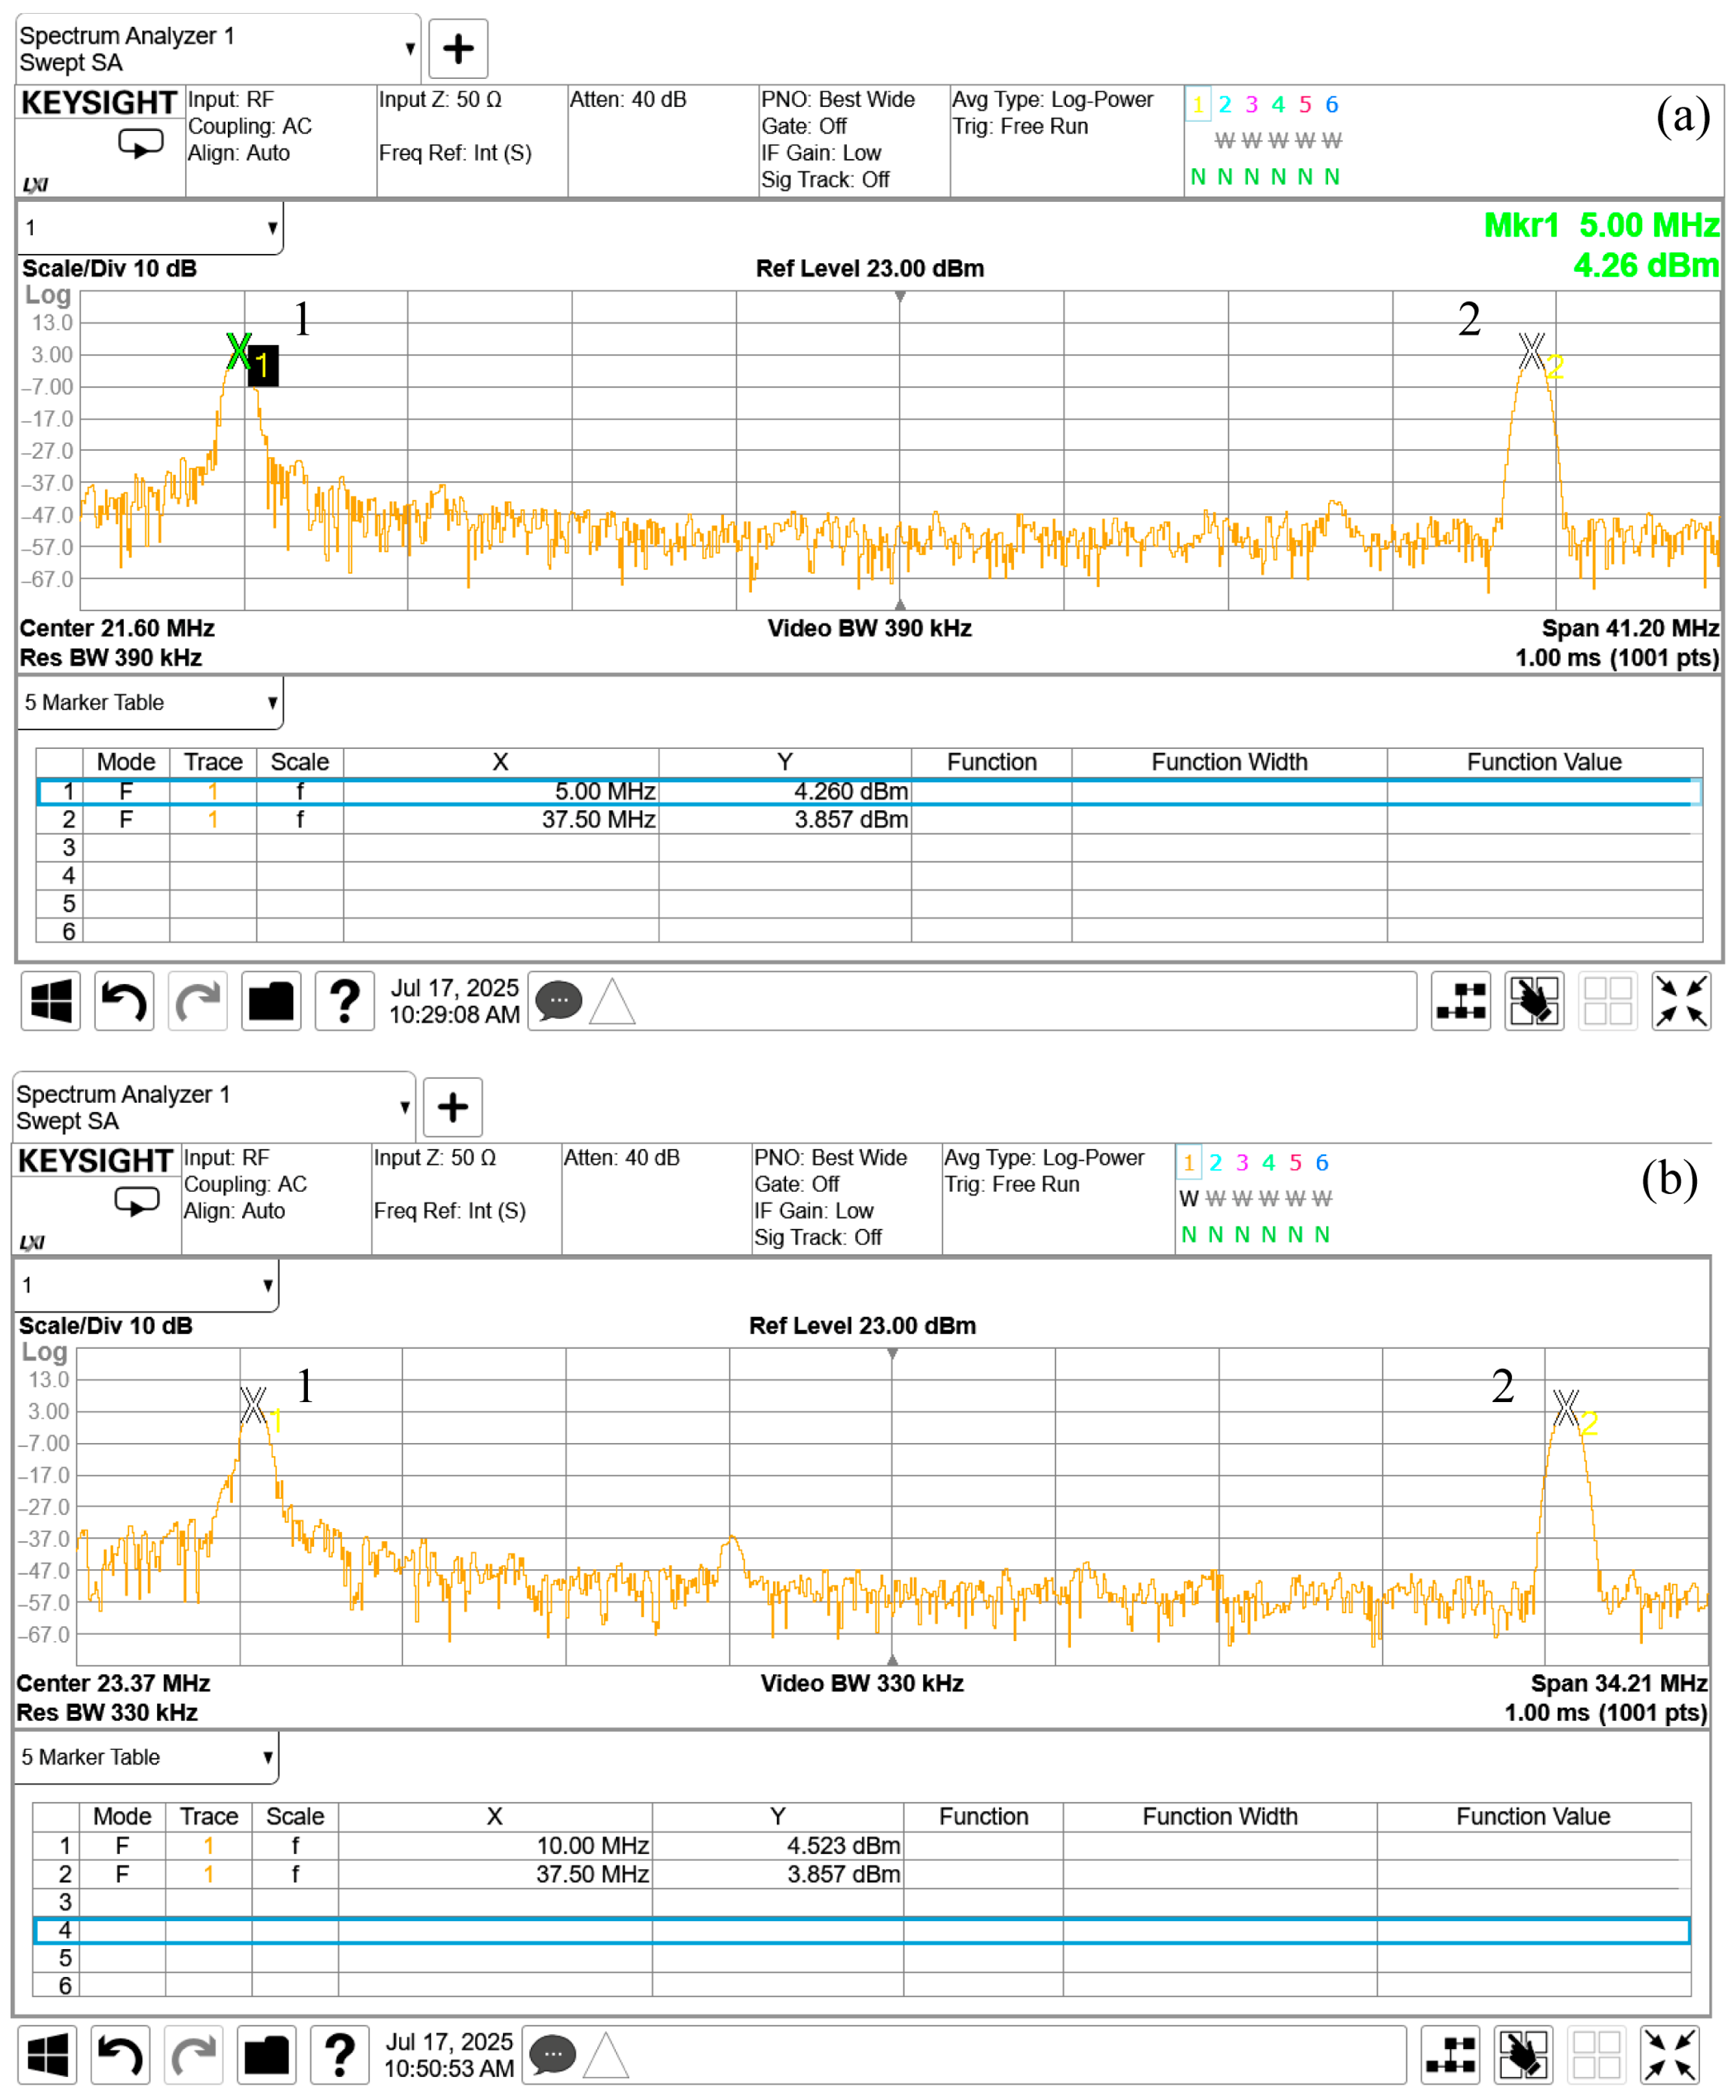Screen dimensions: 1736x2100
Task: Select trace 6 indicator in panel (b)
Action: (x=1322, y=1162)
